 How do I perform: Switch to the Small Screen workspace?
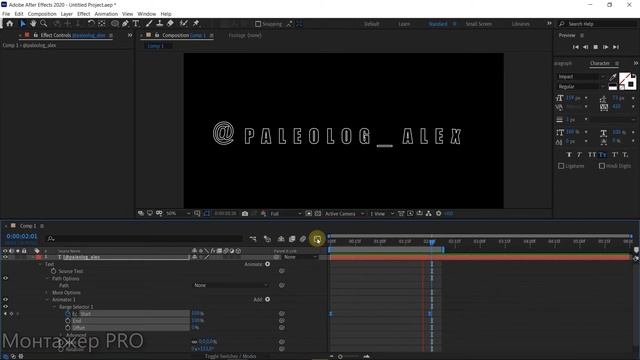click(479, 24)
